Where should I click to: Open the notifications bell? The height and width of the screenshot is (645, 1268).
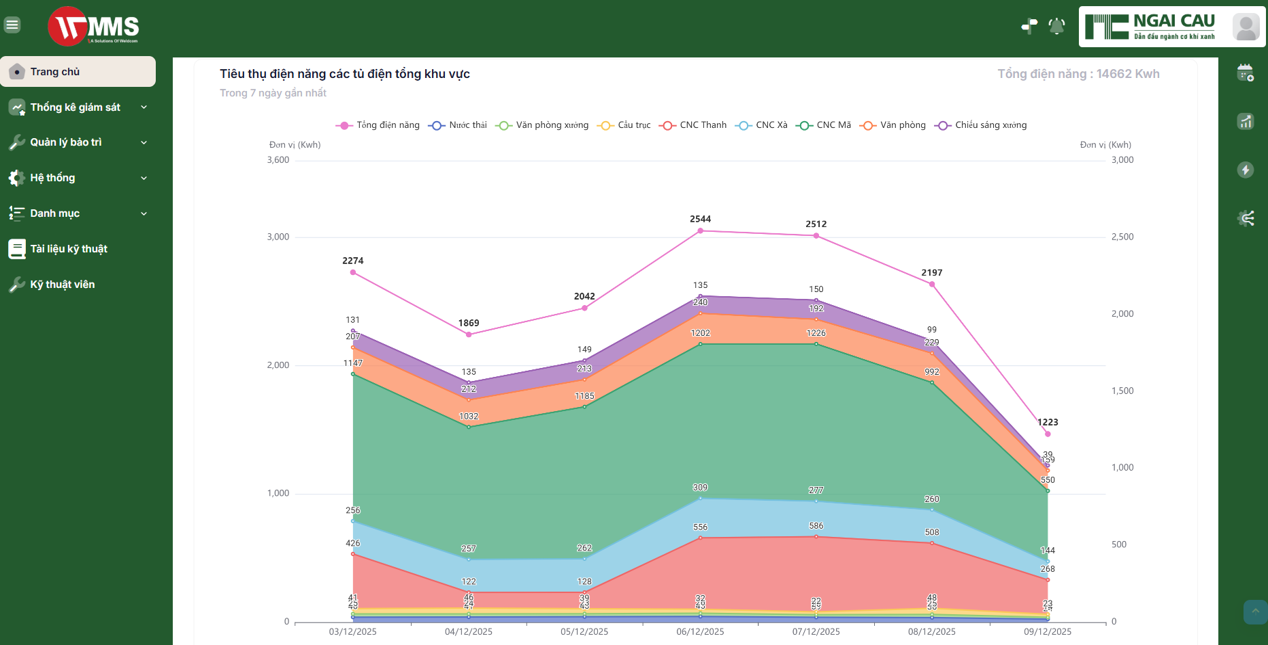1056,26
